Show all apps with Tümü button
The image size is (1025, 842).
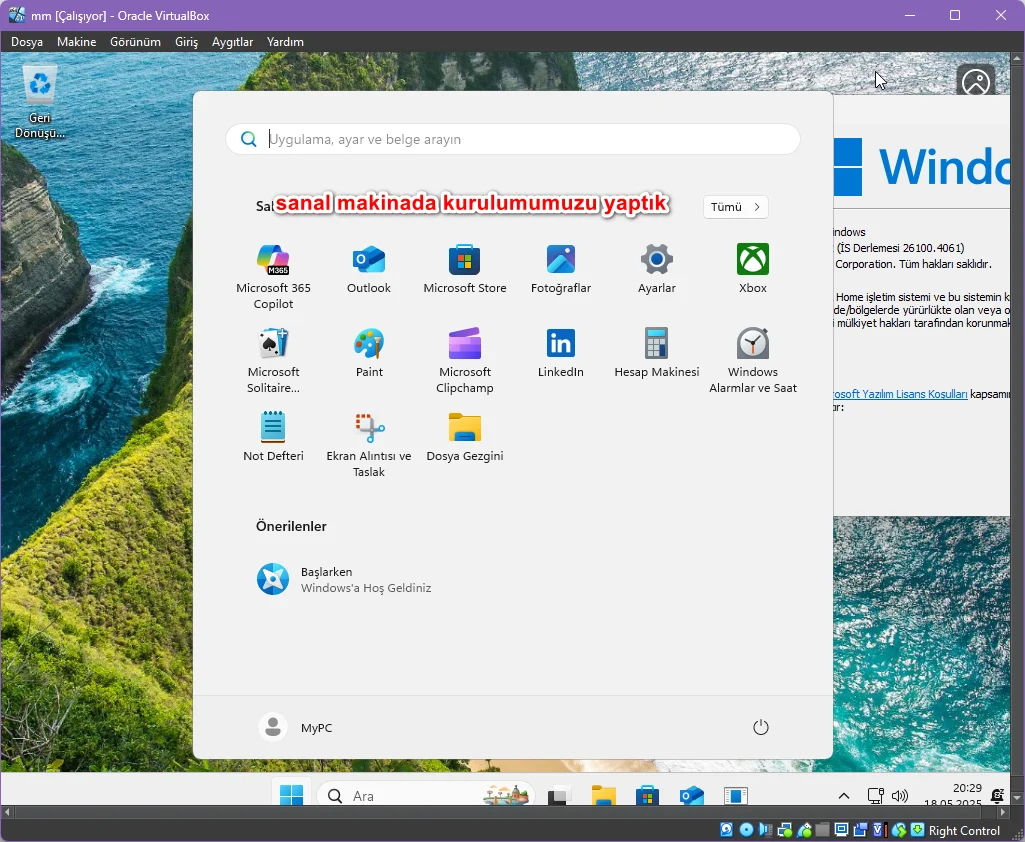pyautogui.click(x=735, y=207)
